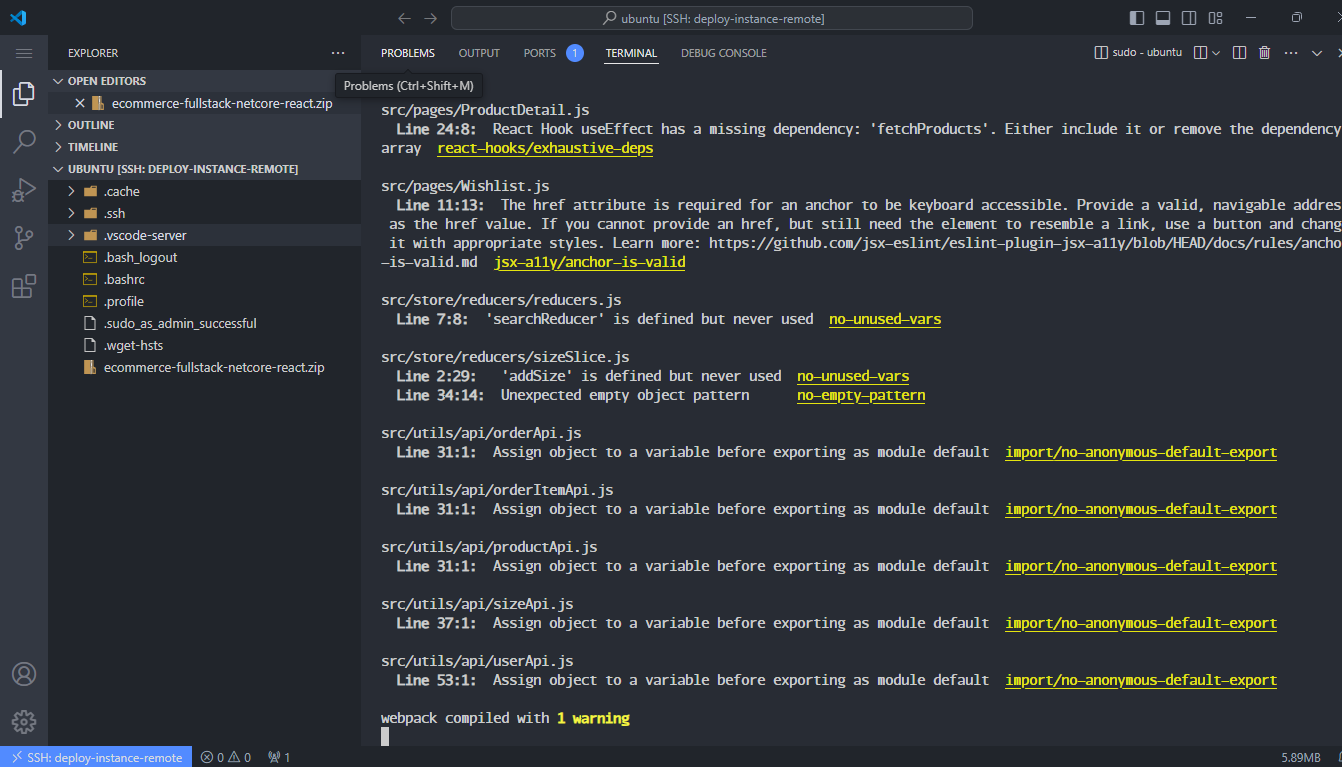
Task: Open the react-hooks/exhaustive-deps link
Action: (545, 148)
